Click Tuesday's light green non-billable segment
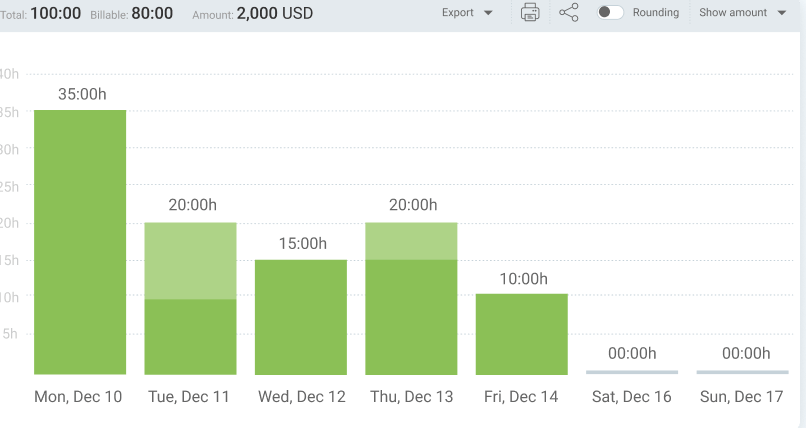 (x=190, y=260)
